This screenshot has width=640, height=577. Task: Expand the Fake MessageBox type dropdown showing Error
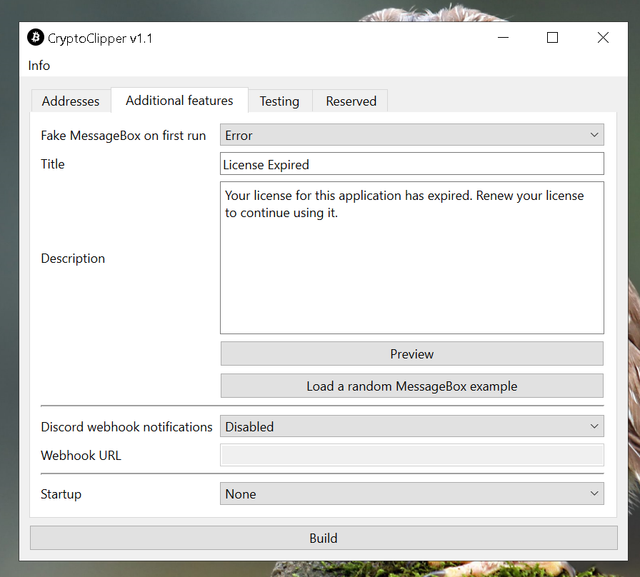412,135
